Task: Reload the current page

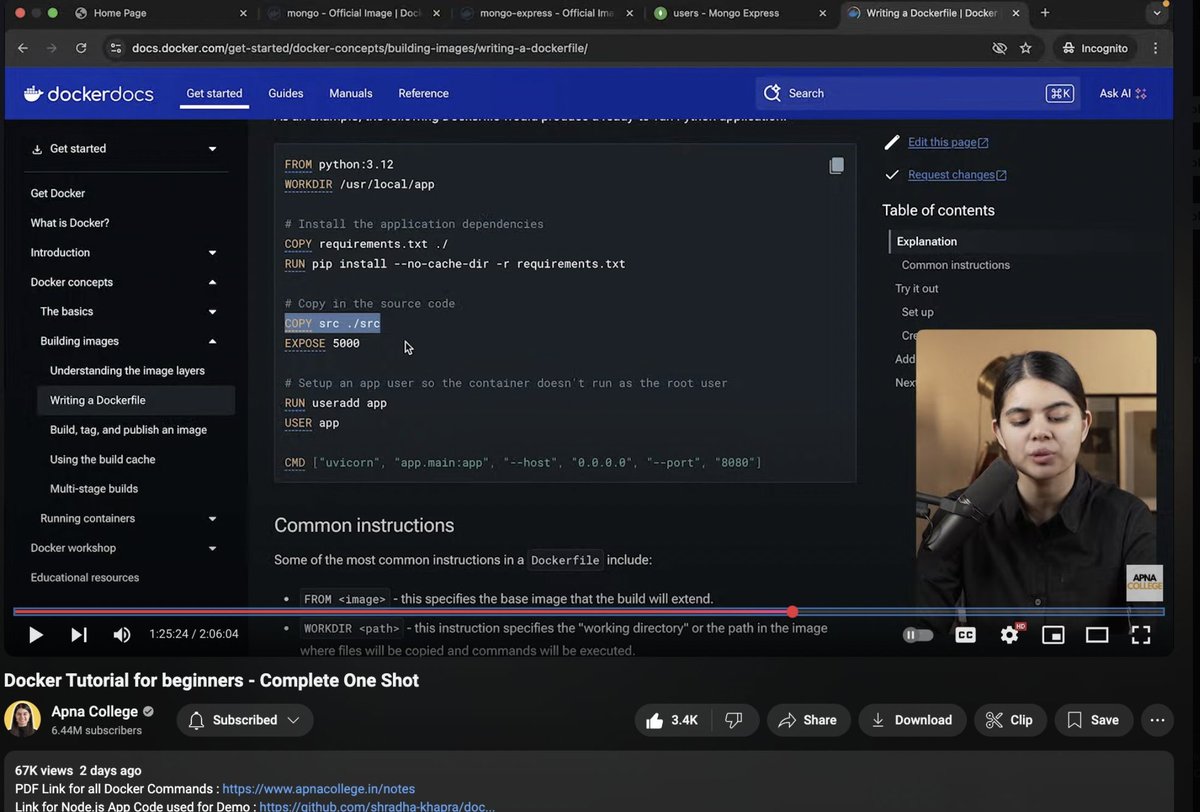Action: click(x=81, y=48)
